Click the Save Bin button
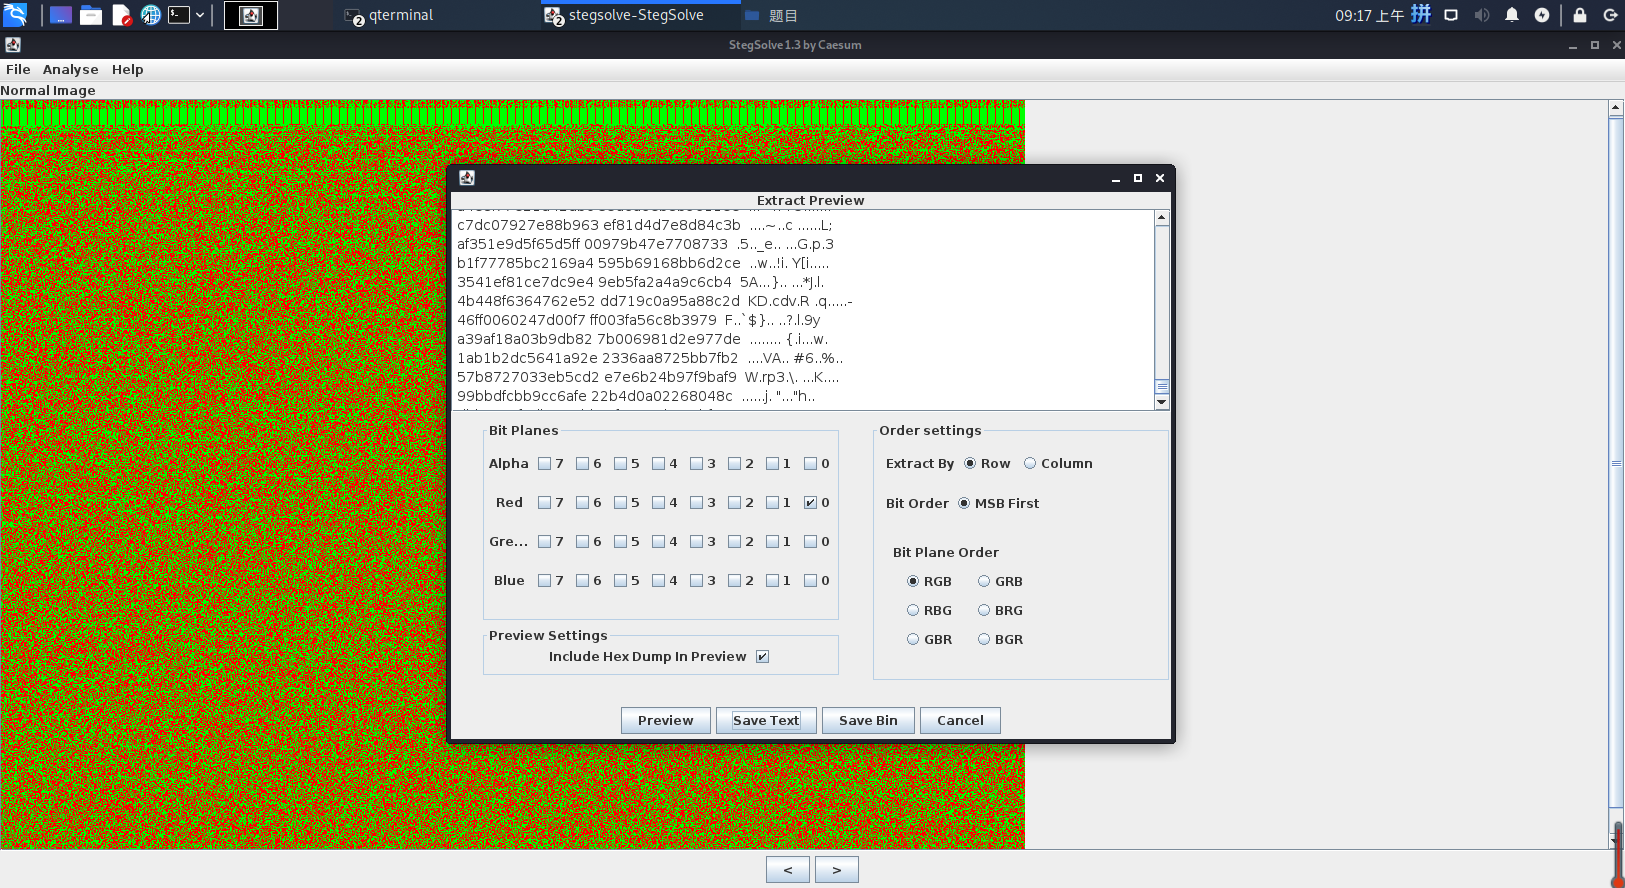 (868, 720)
